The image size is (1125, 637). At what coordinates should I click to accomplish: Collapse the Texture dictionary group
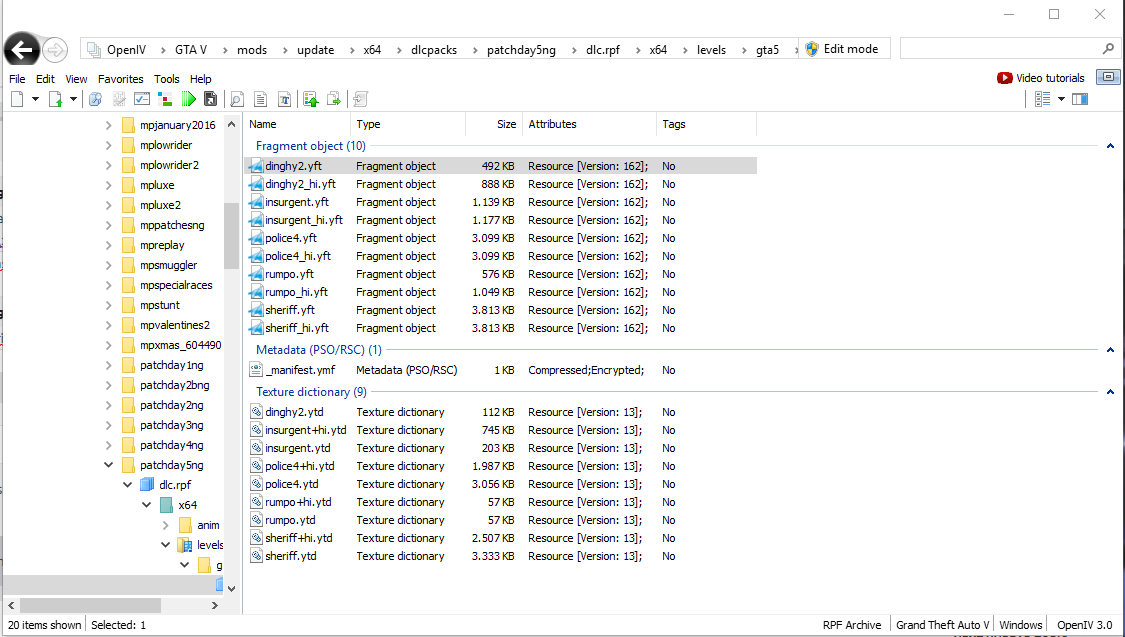[x=1110, y=392]
